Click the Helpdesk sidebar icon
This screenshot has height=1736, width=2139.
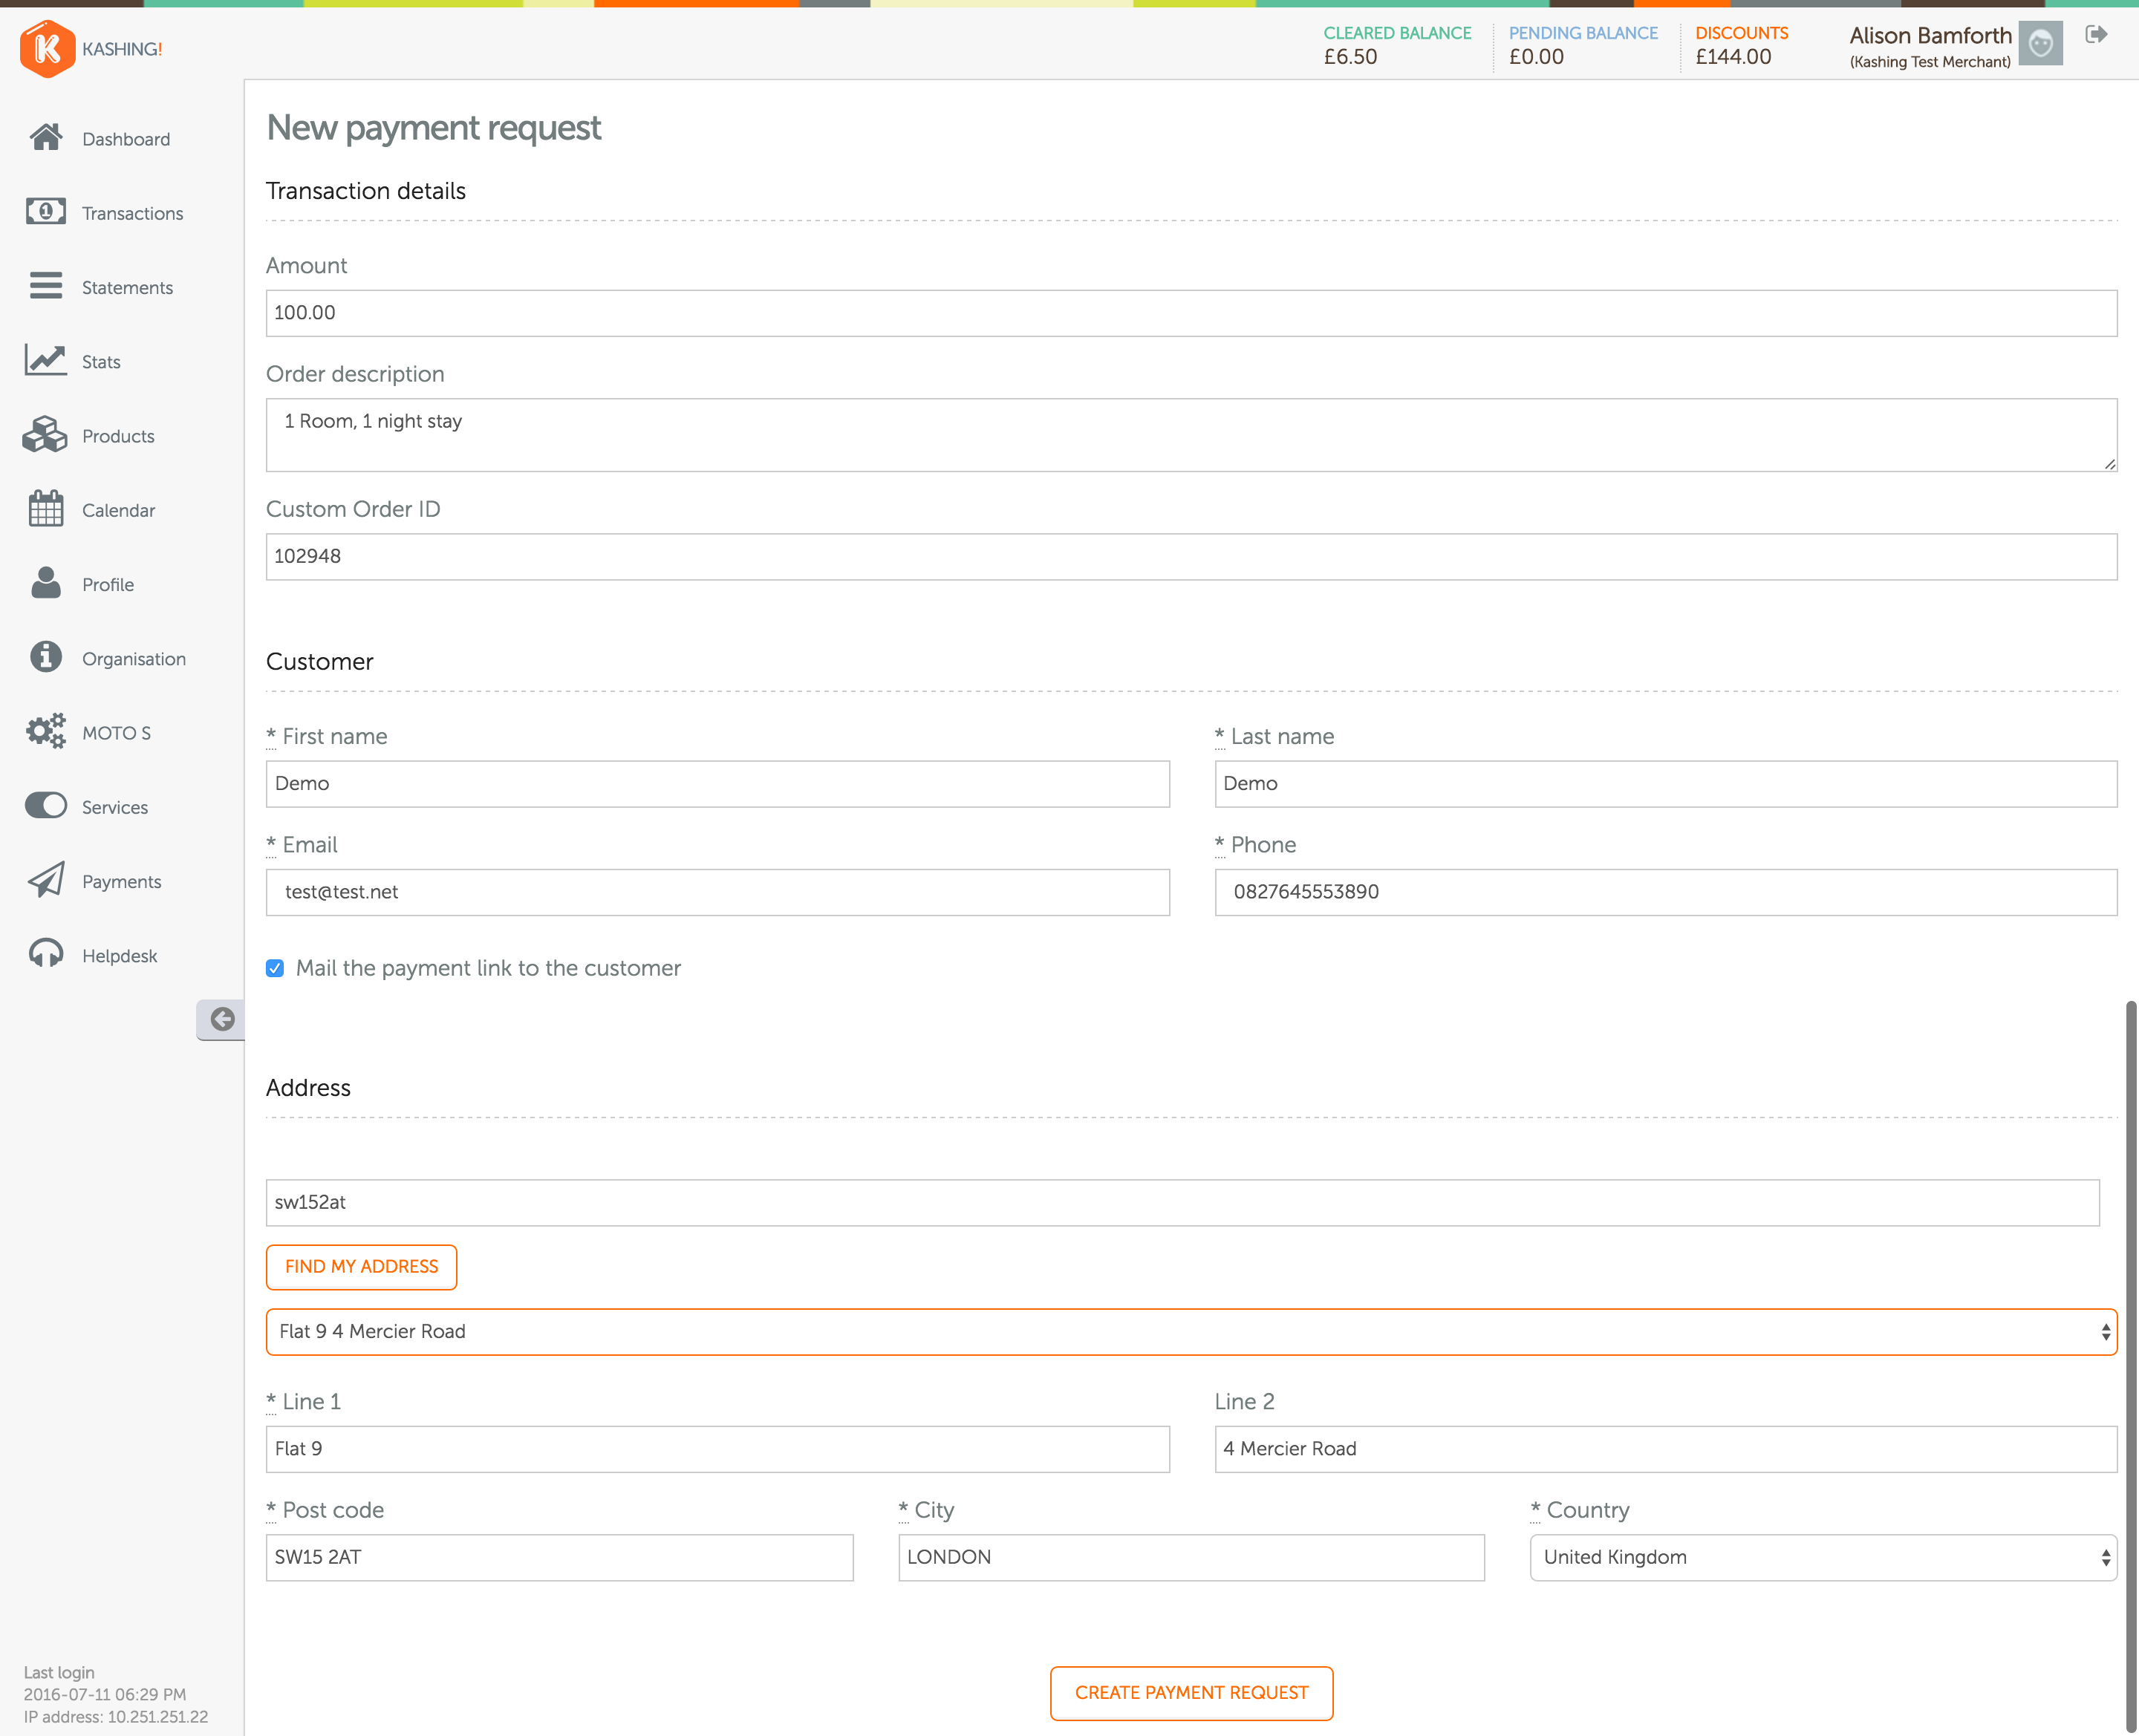click(46, 955)
